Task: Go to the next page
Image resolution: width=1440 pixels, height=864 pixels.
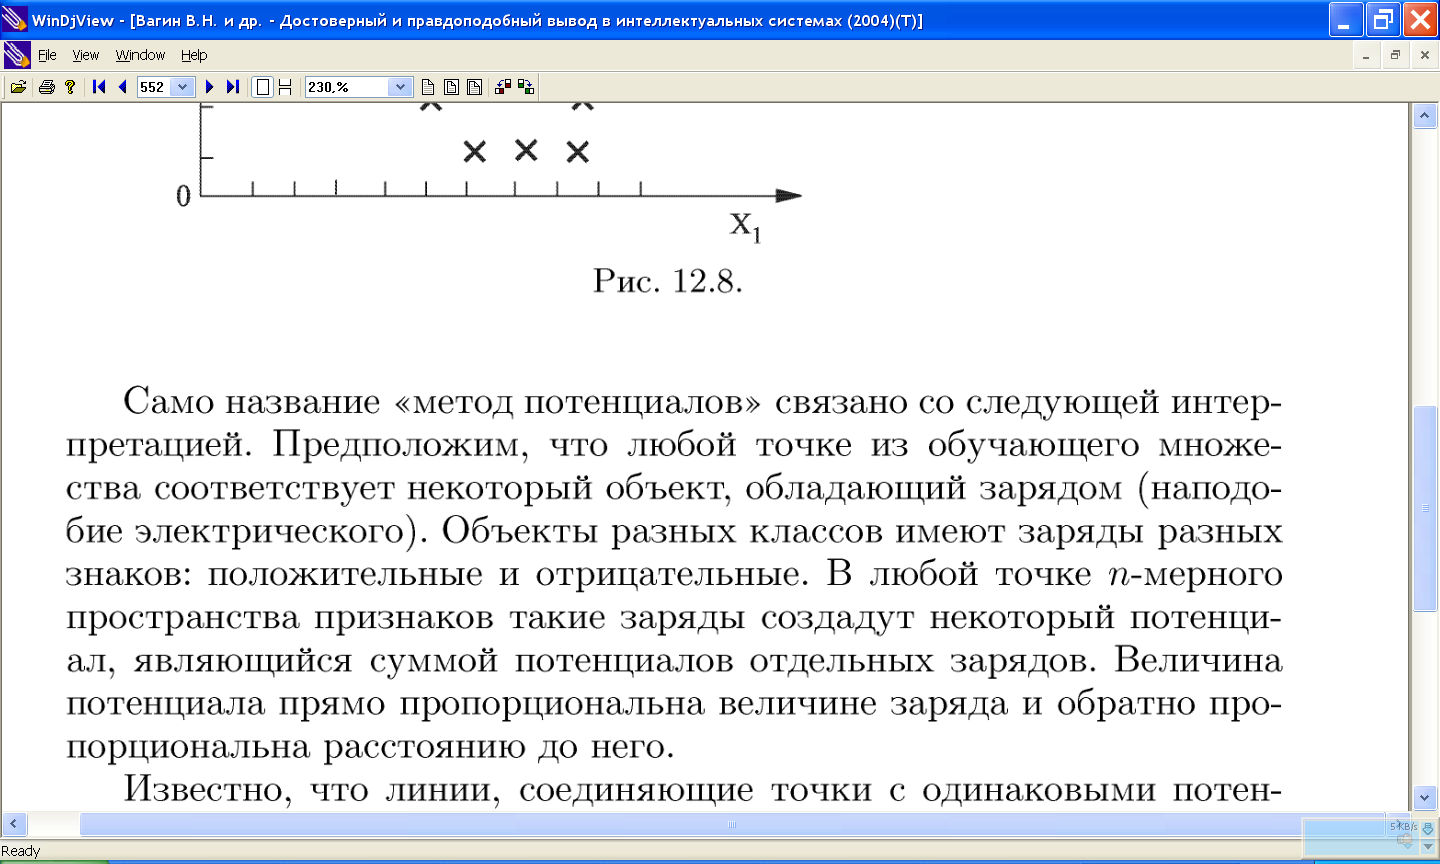Action: pyautogui.click(x=209, y=87)
